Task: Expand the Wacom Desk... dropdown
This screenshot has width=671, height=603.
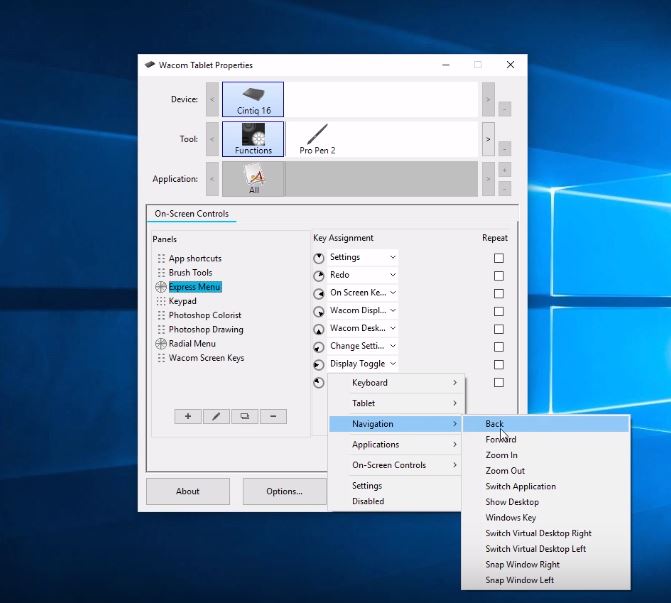Action: [362, 328]
